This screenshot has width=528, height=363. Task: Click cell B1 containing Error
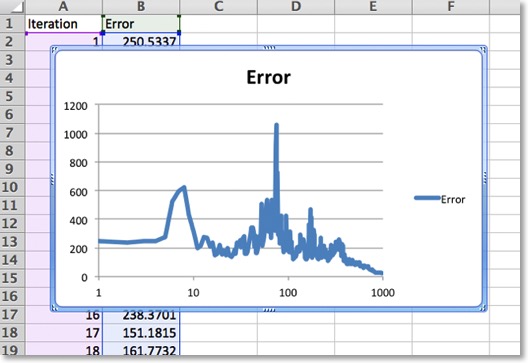click(x=141, y=24)
